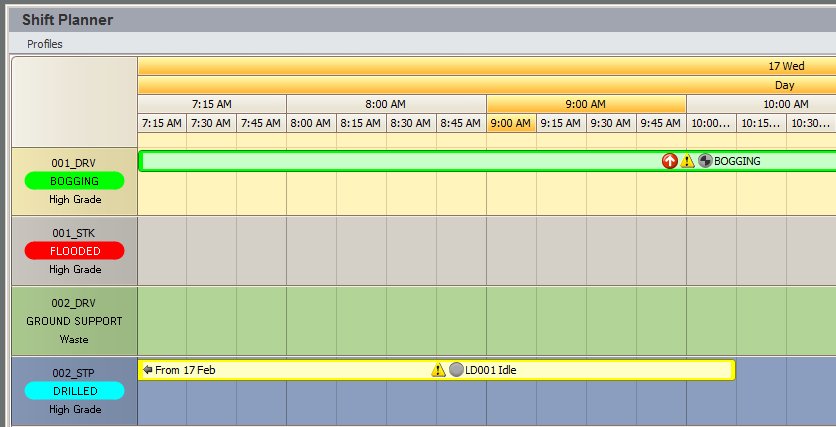Viewport: 836px width, 427px height.
Task: Click grey circle icon beside LD001 Idle
Action: pos(456,369)
